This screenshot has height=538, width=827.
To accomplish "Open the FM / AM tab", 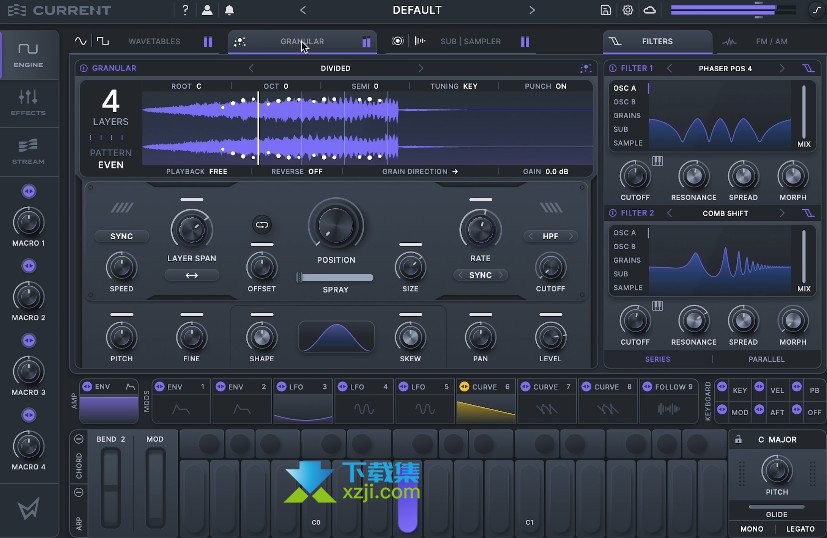I will coord(771,41).
